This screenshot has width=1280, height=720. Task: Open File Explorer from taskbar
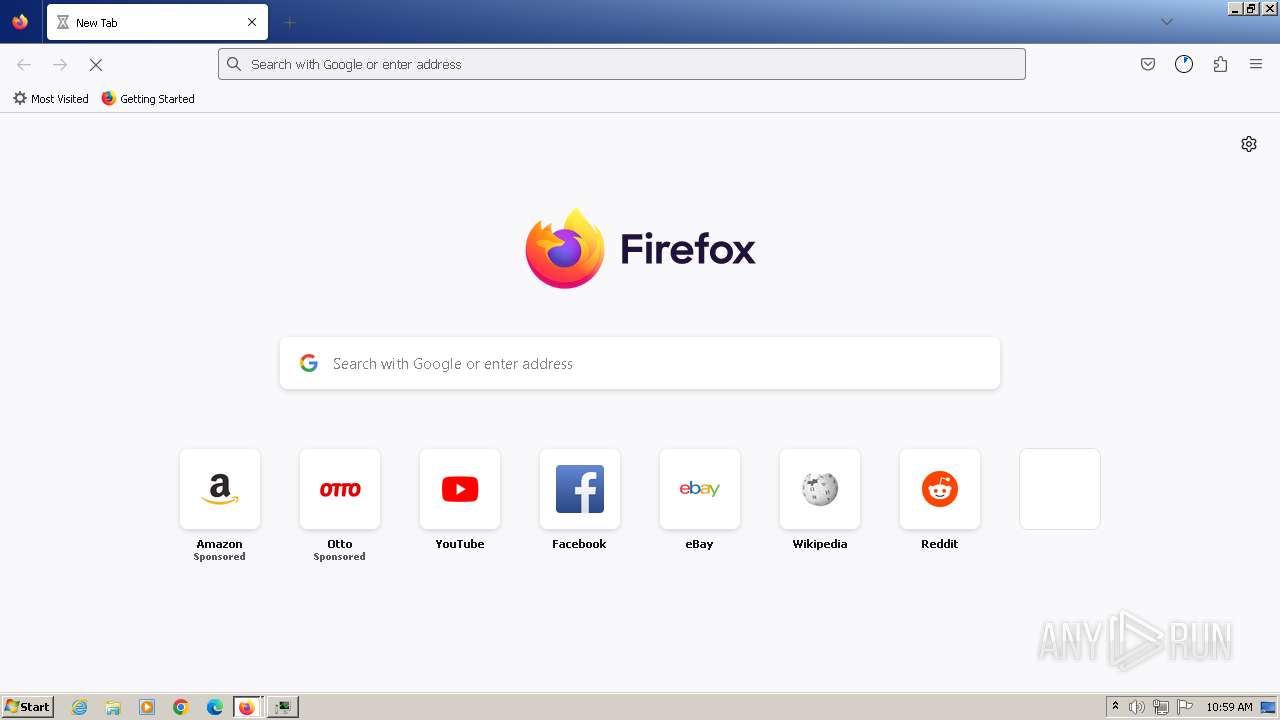click(x=113, y=707)
